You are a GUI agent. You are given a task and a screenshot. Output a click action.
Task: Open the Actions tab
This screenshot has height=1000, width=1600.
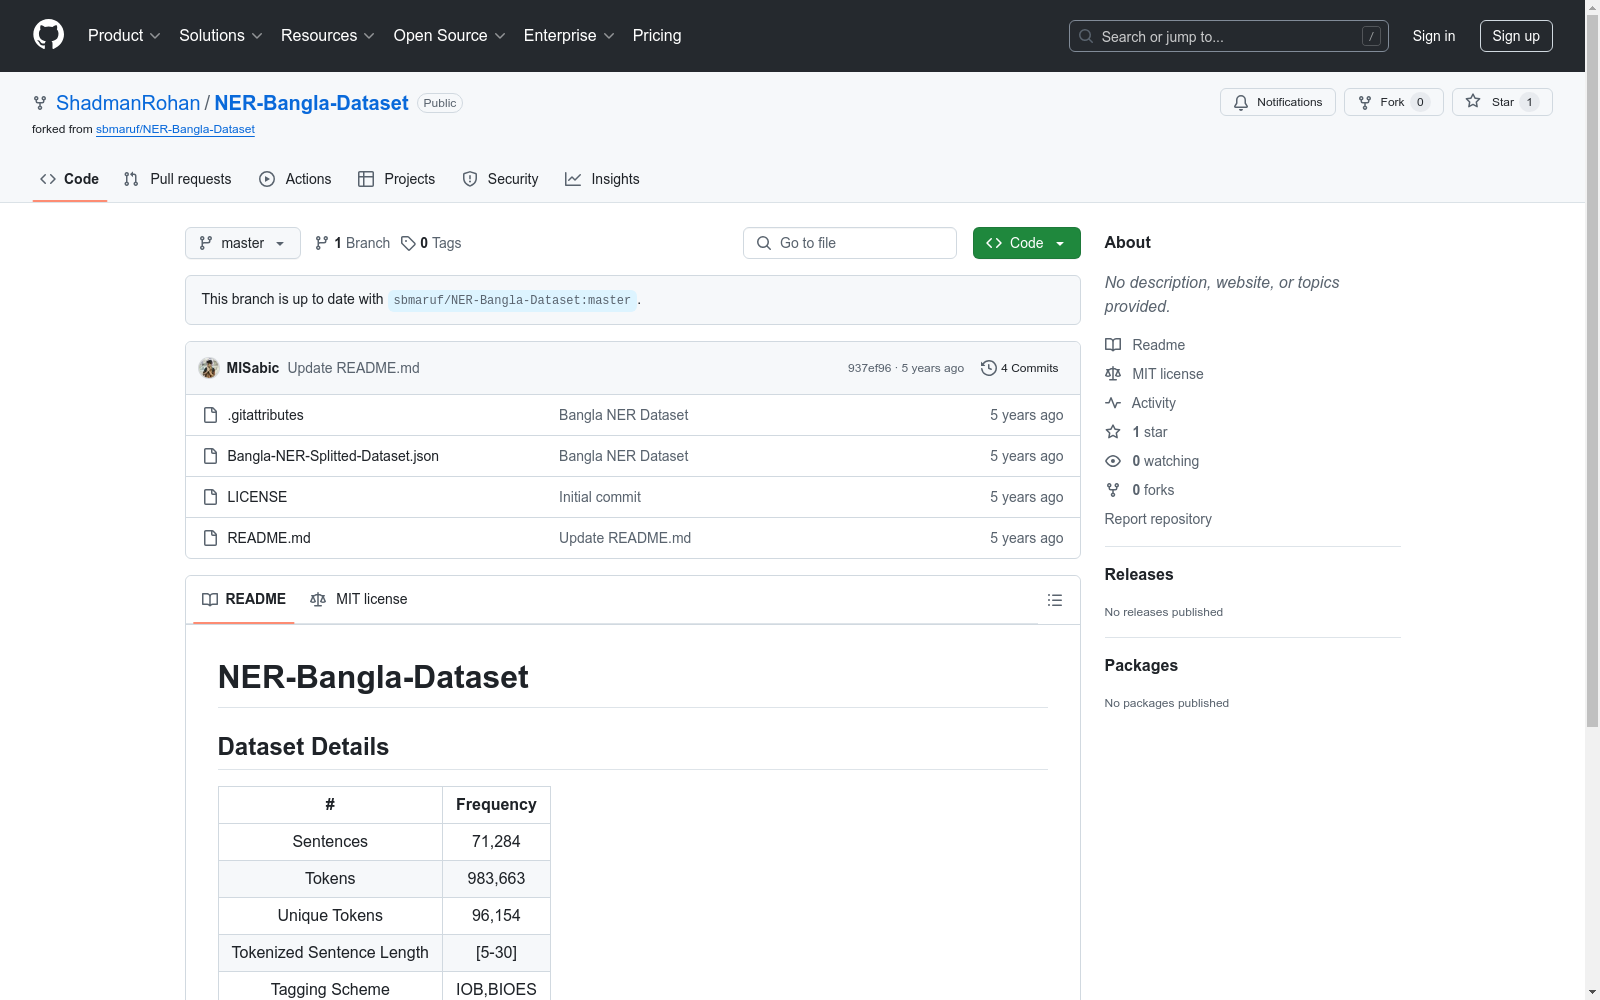coord(295,179)
